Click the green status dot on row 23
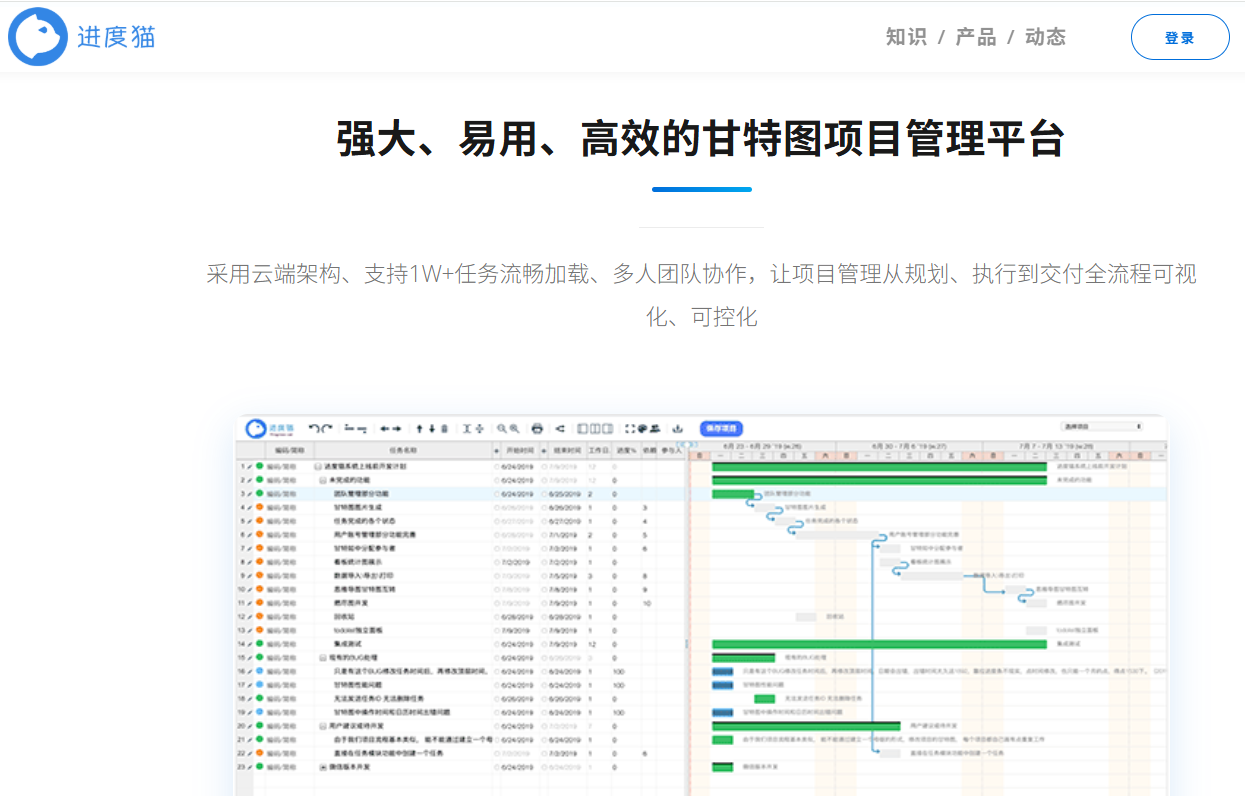 259,767
